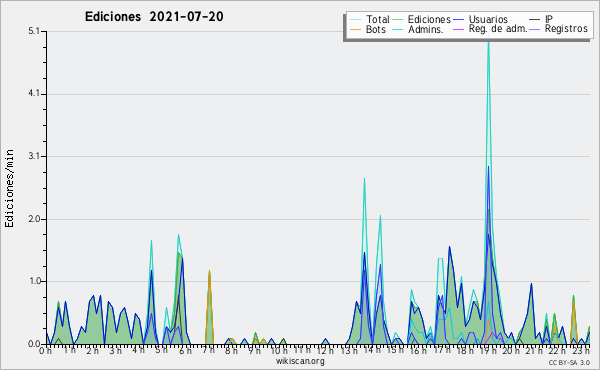Click the 2.0 y-axis value

click(34, 219)
